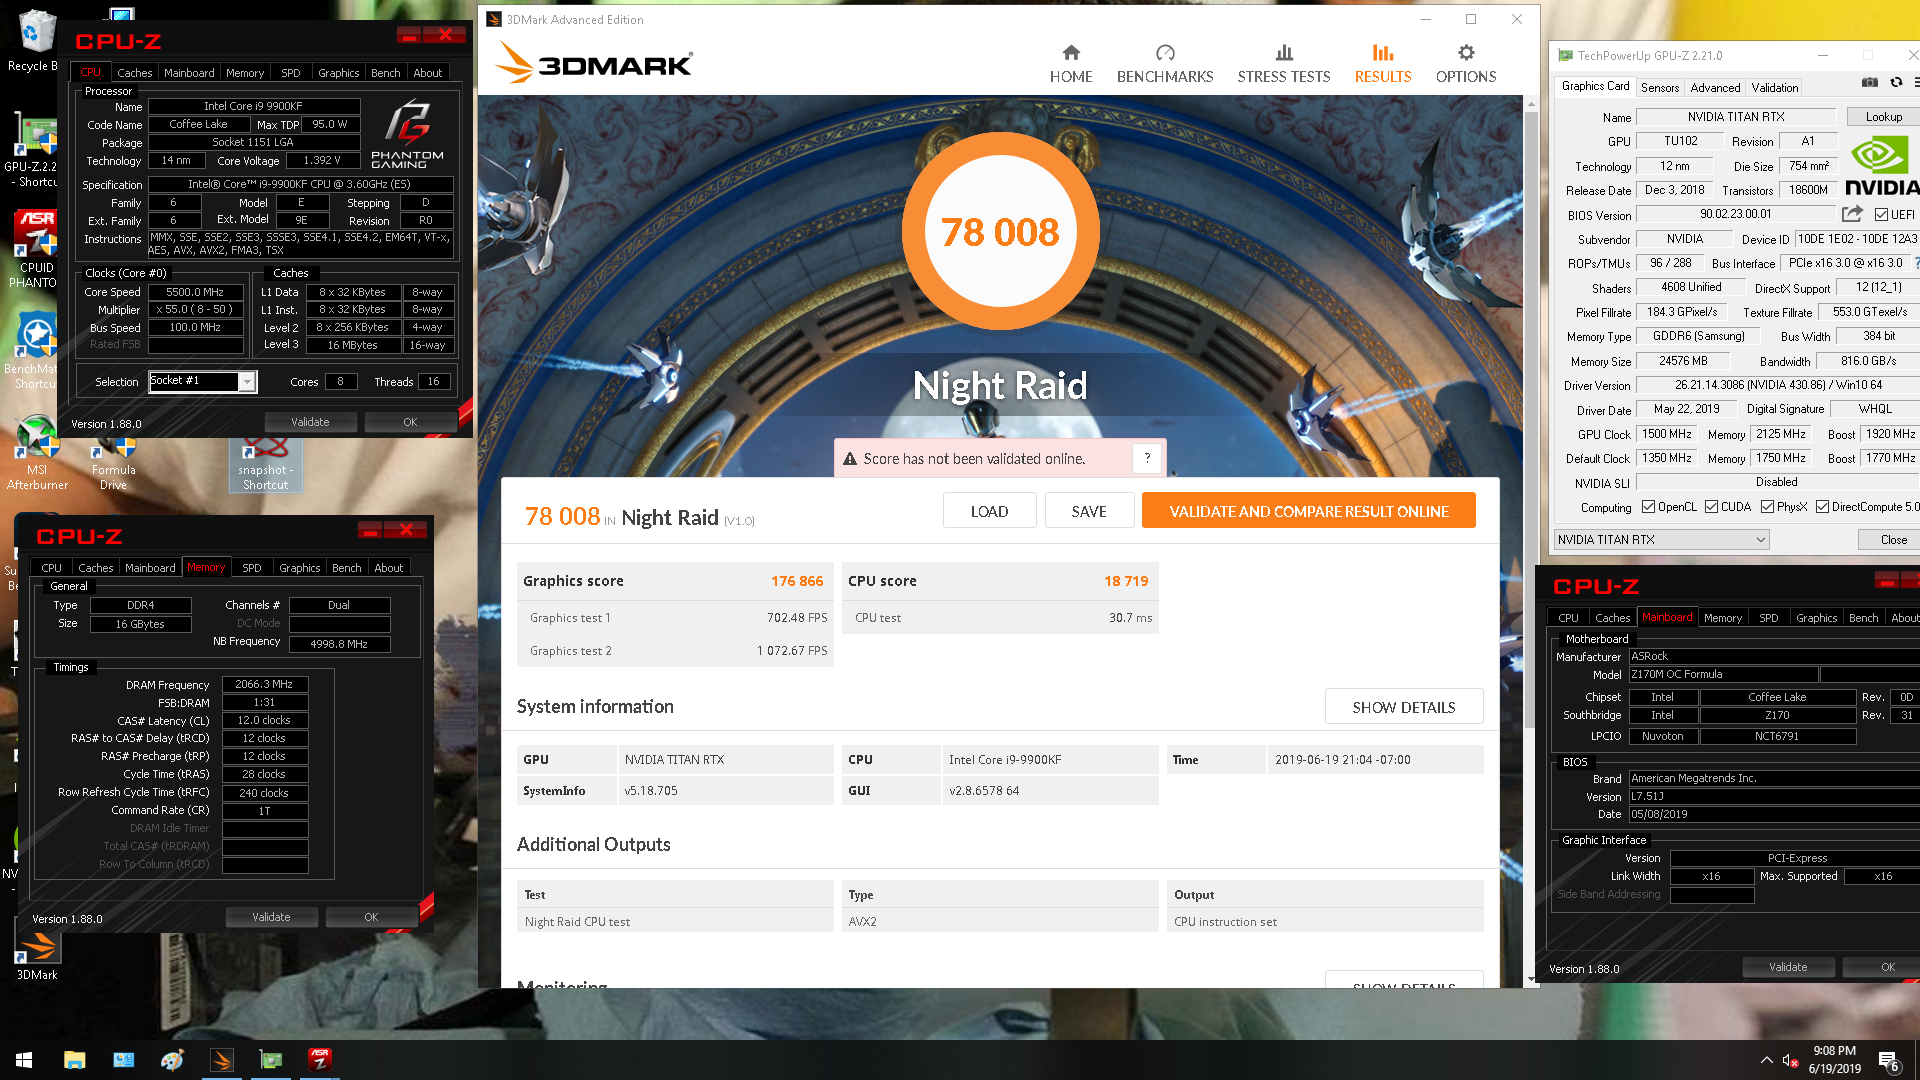Viewport: 1920px width, 1080px height.
Task: Open the Validation tab in GPU-Z
Action: 1774,88
